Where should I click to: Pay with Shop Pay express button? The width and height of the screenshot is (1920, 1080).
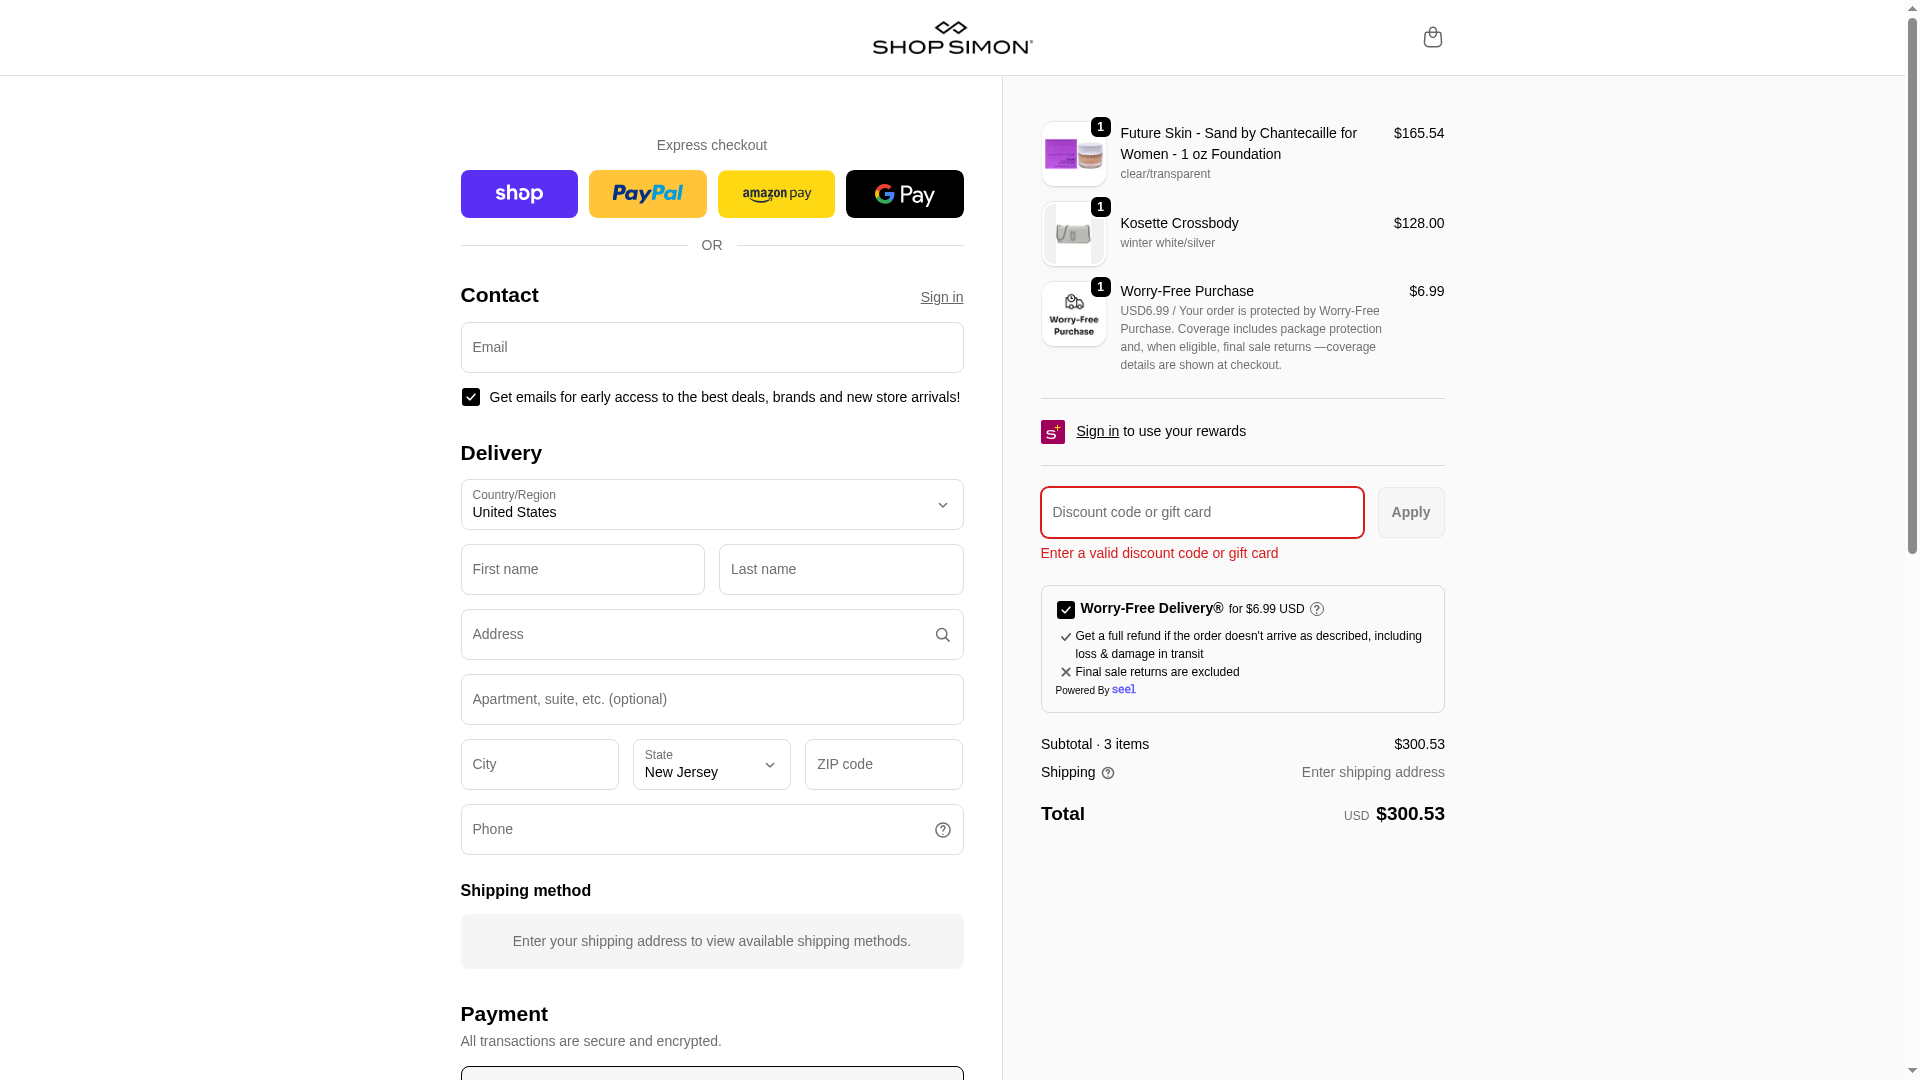coord(519,194)
